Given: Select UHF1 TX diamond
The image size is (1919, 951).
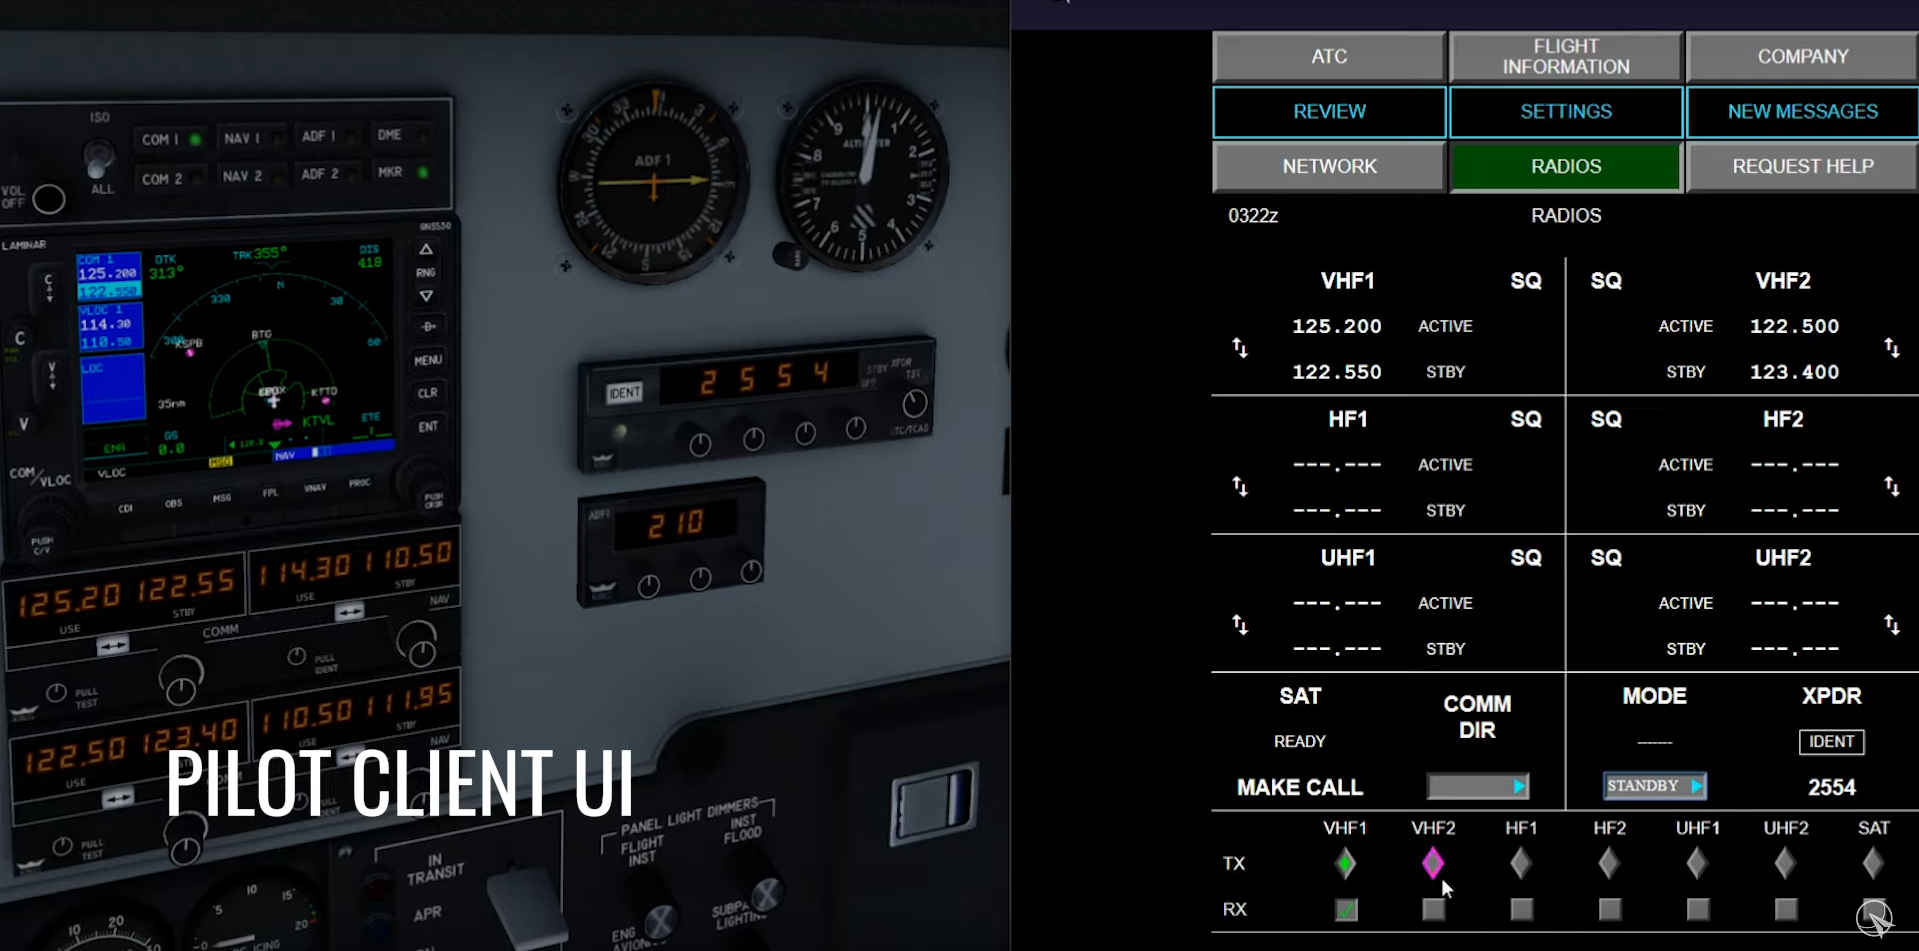Looking at the screenshot, I should point(1697,863).
